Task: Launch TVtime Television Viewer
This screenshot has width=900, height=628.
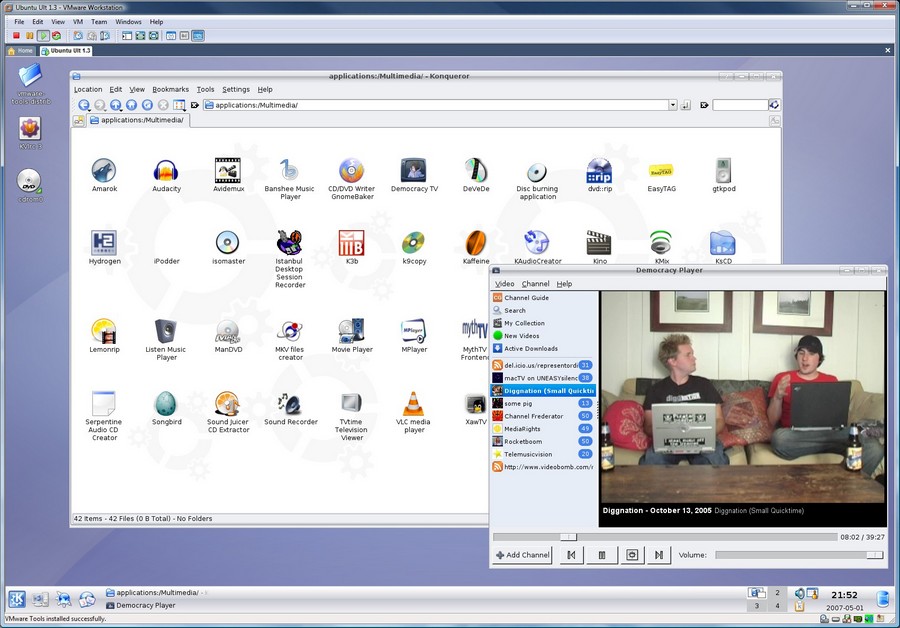Action: pyautogui.click(x=351, y=404)
